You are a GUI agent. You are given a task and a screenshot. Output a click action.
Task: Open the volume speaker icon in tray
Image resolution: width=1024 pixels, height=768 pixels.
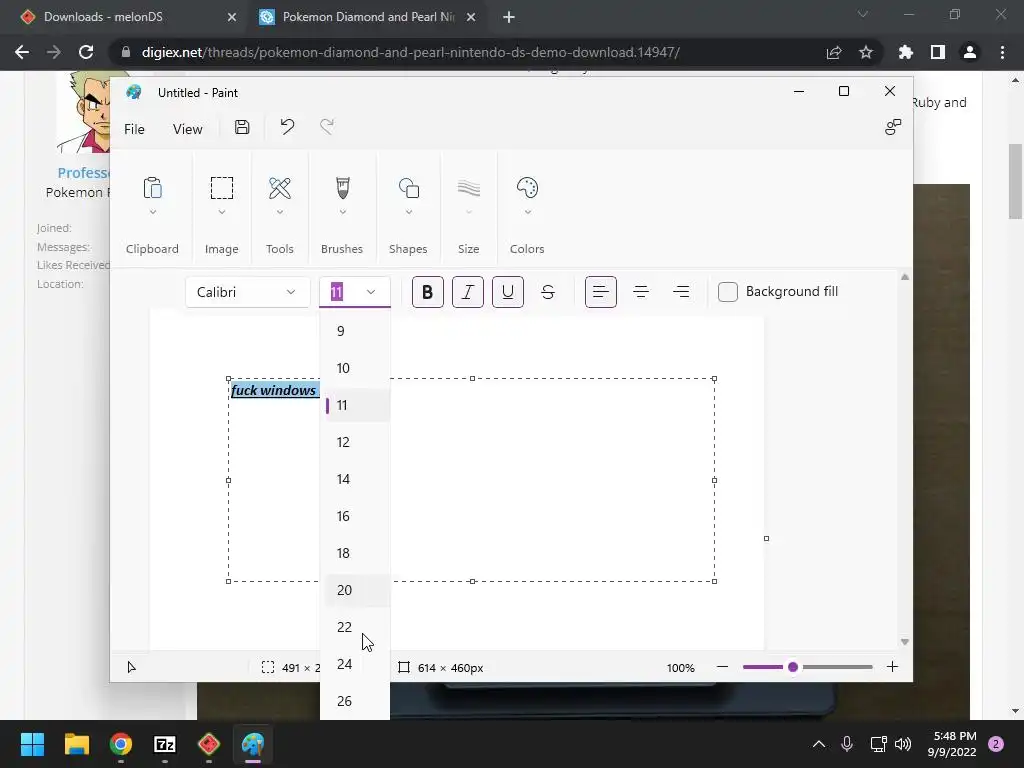point(903,744)
